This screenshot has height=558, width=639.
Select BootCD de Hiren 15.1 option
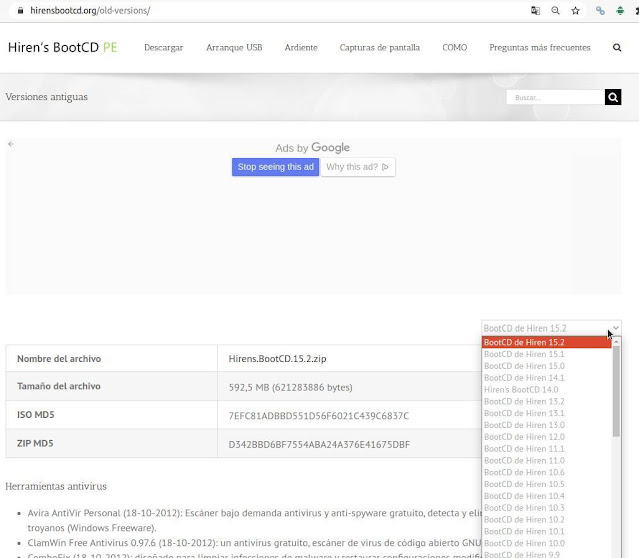pyautogui.click(x=546, y=354)
